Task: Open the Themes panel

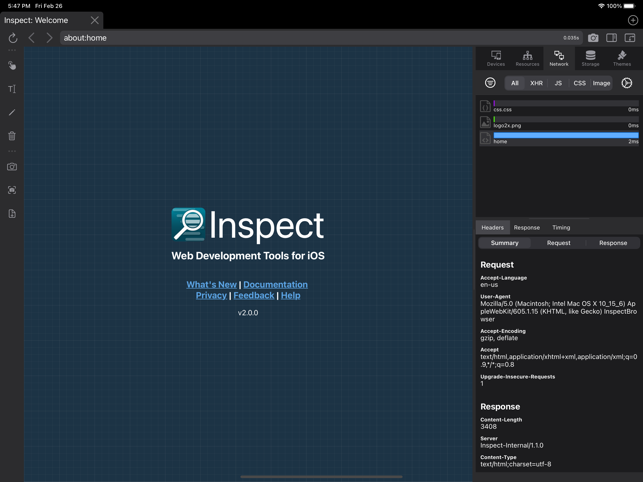Action: (x=622, y=58)
